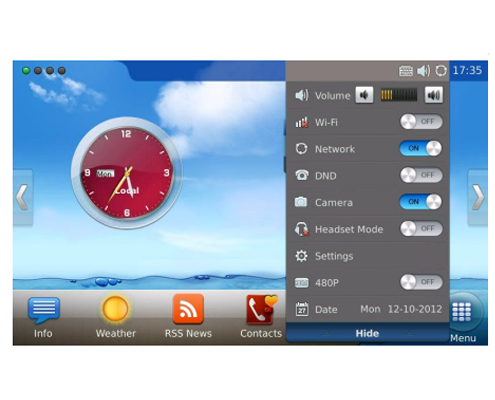Disable the Network toggle

click(x=421, y=148)
